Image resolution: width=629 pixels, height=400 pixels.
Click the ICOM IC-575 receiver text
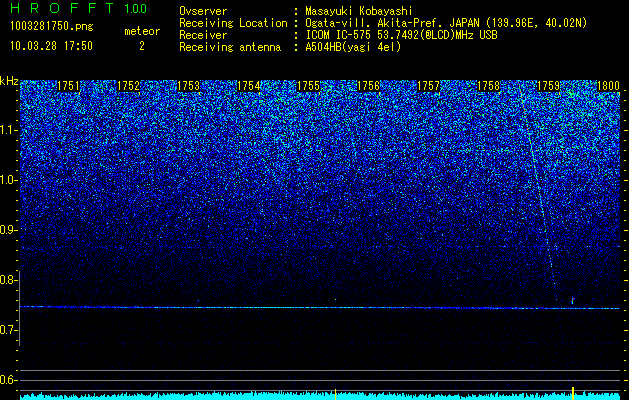401,35
